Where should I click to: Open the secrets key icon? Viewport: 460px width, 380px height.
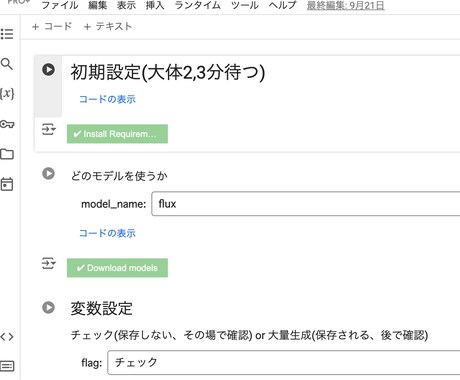point(7,124)
